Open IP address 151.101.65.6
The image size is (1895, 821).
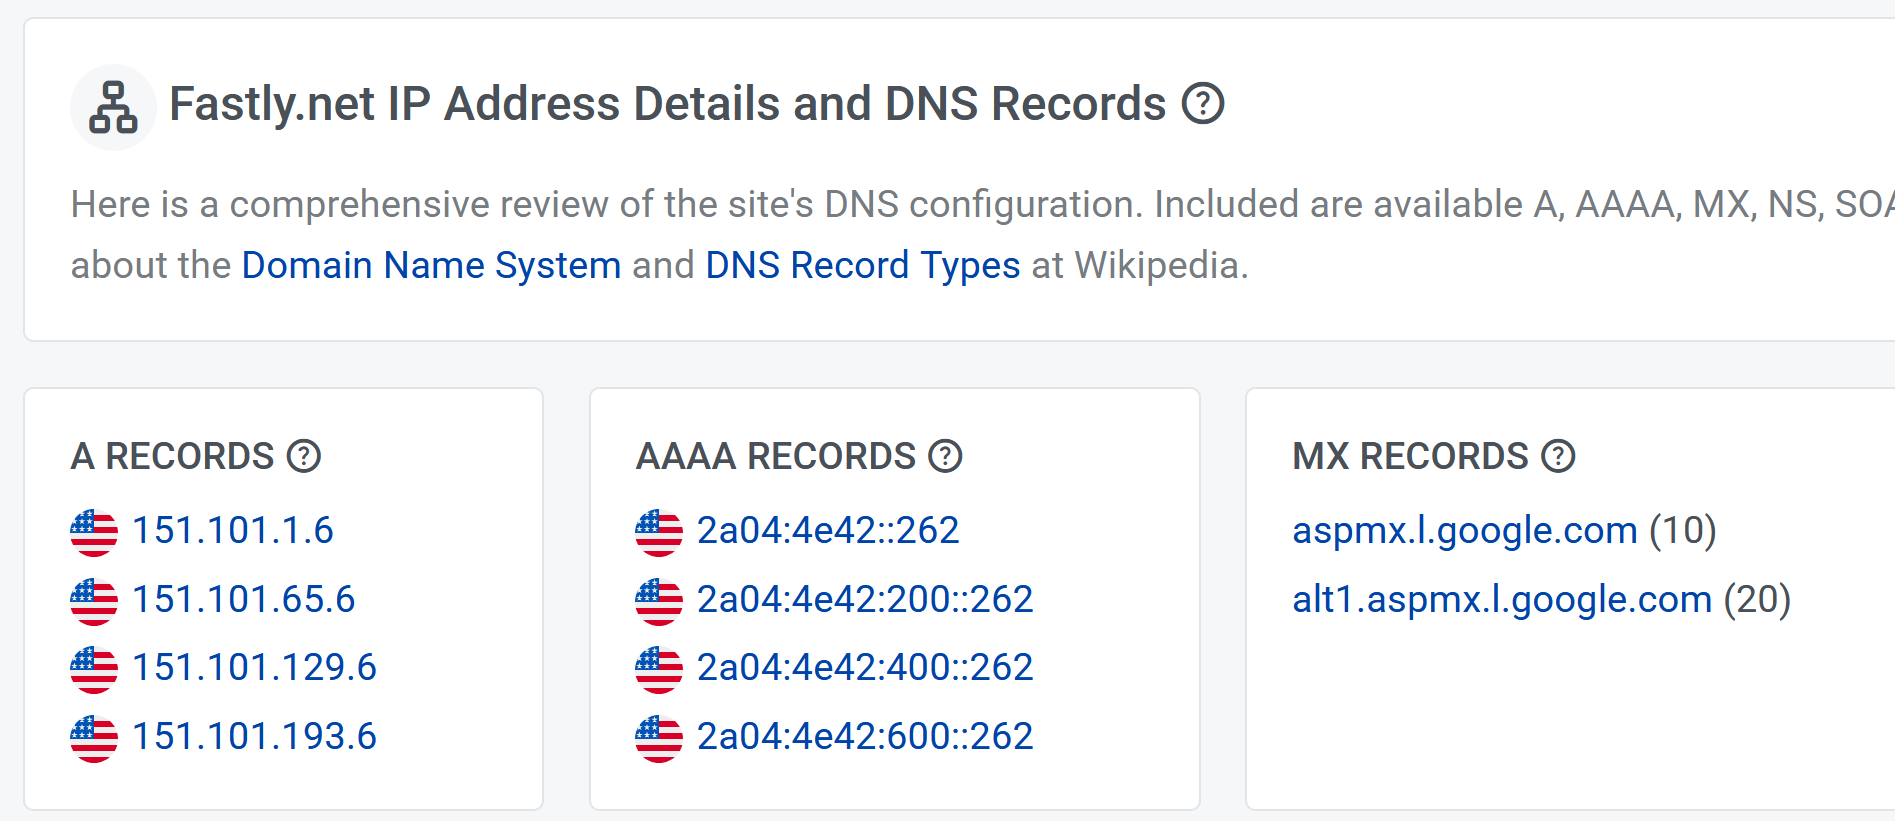click(x=244, y=599)
